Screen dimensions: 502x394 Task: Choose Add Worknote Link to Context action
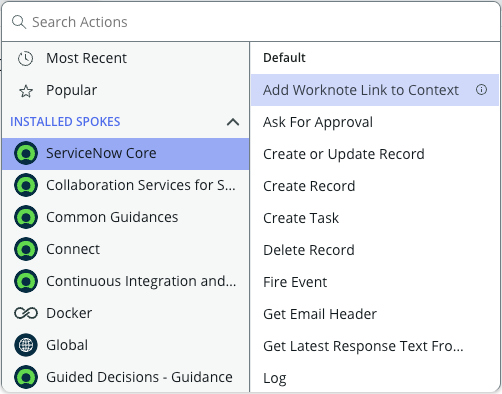[375, 90]
